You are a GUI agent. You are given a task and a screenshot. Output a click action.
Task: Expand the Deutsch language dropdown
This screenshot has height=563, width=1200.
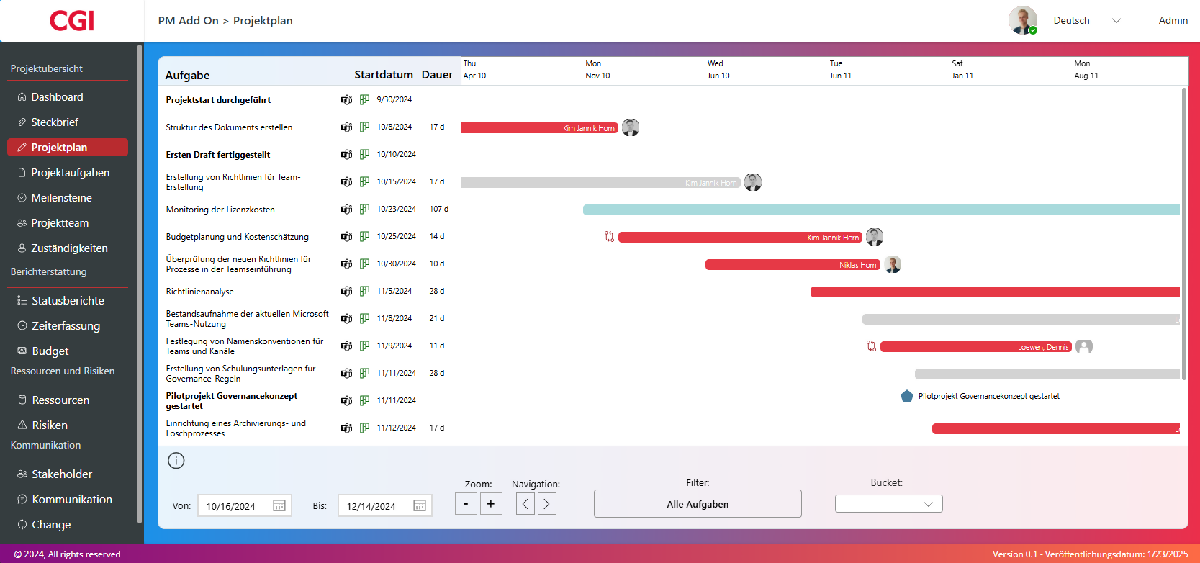point(1116,21)
